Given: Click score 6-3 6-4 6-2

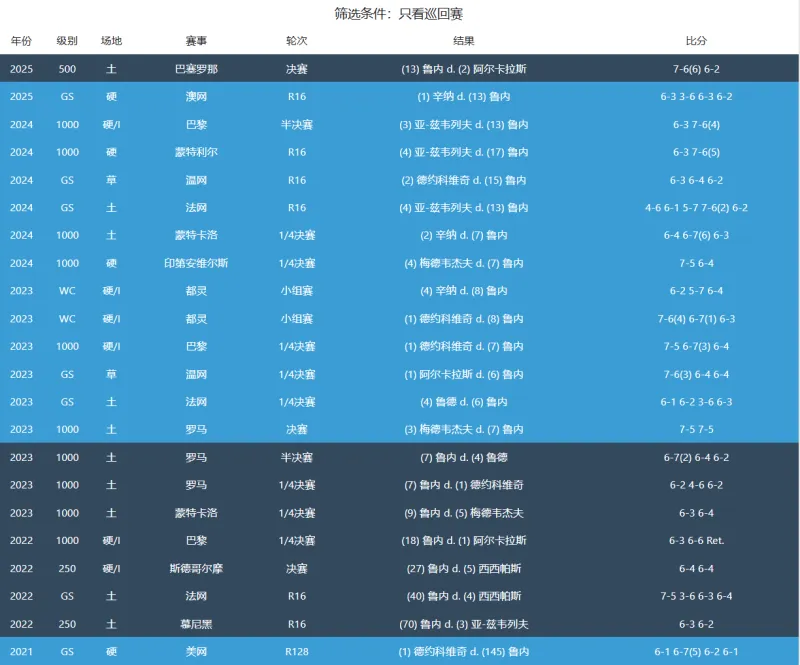Looking at the screenshot, I should click(x=696, y=180).
